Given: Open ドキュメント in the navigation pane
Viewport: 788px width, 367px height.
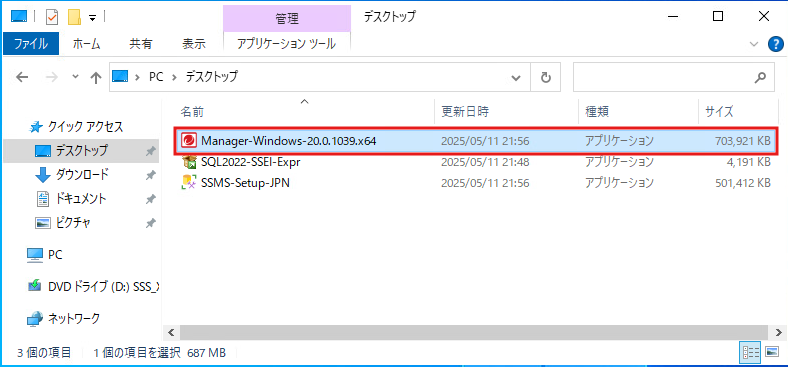Looking at the screenshot, I should point(80,199).
